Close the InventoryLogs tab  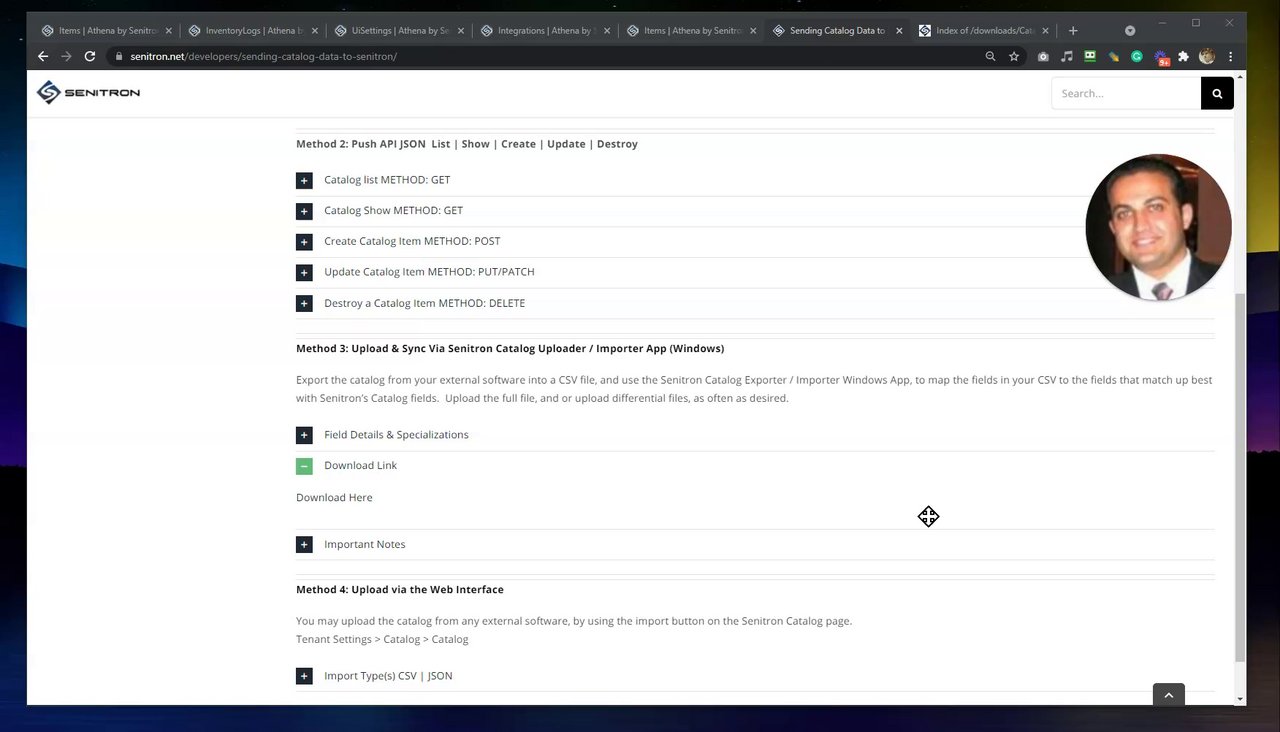click(314, 31)
